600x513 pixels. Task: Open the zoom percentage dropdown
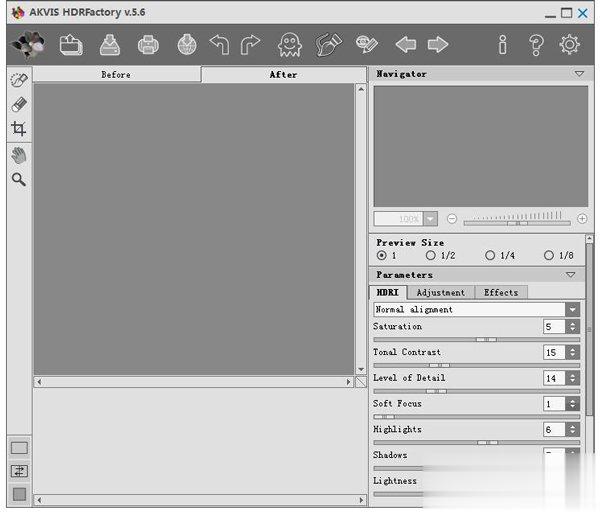click(x=430, y=219)
